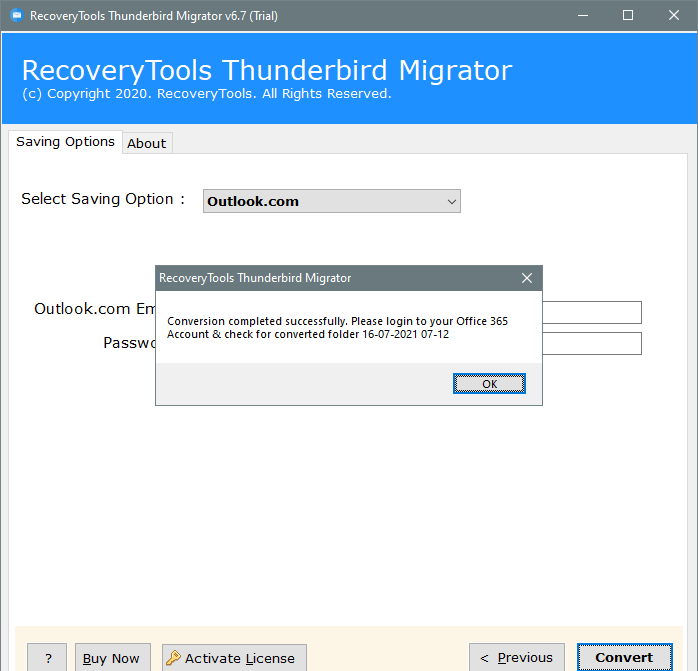Maximize the Thunderbird Migrator window

tap(628, 16)
